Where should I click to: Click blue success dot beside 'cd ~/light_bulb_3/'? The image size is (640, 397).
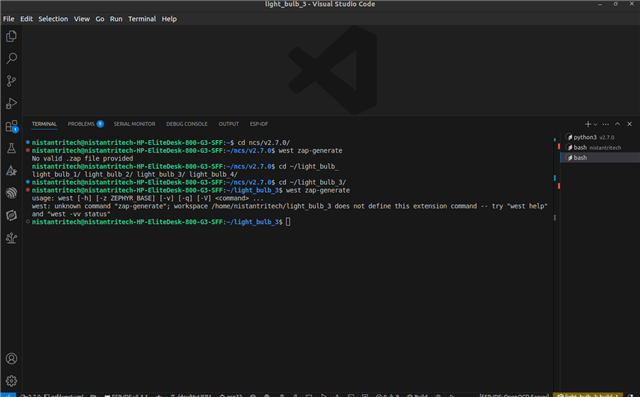(x=28, y=182)
